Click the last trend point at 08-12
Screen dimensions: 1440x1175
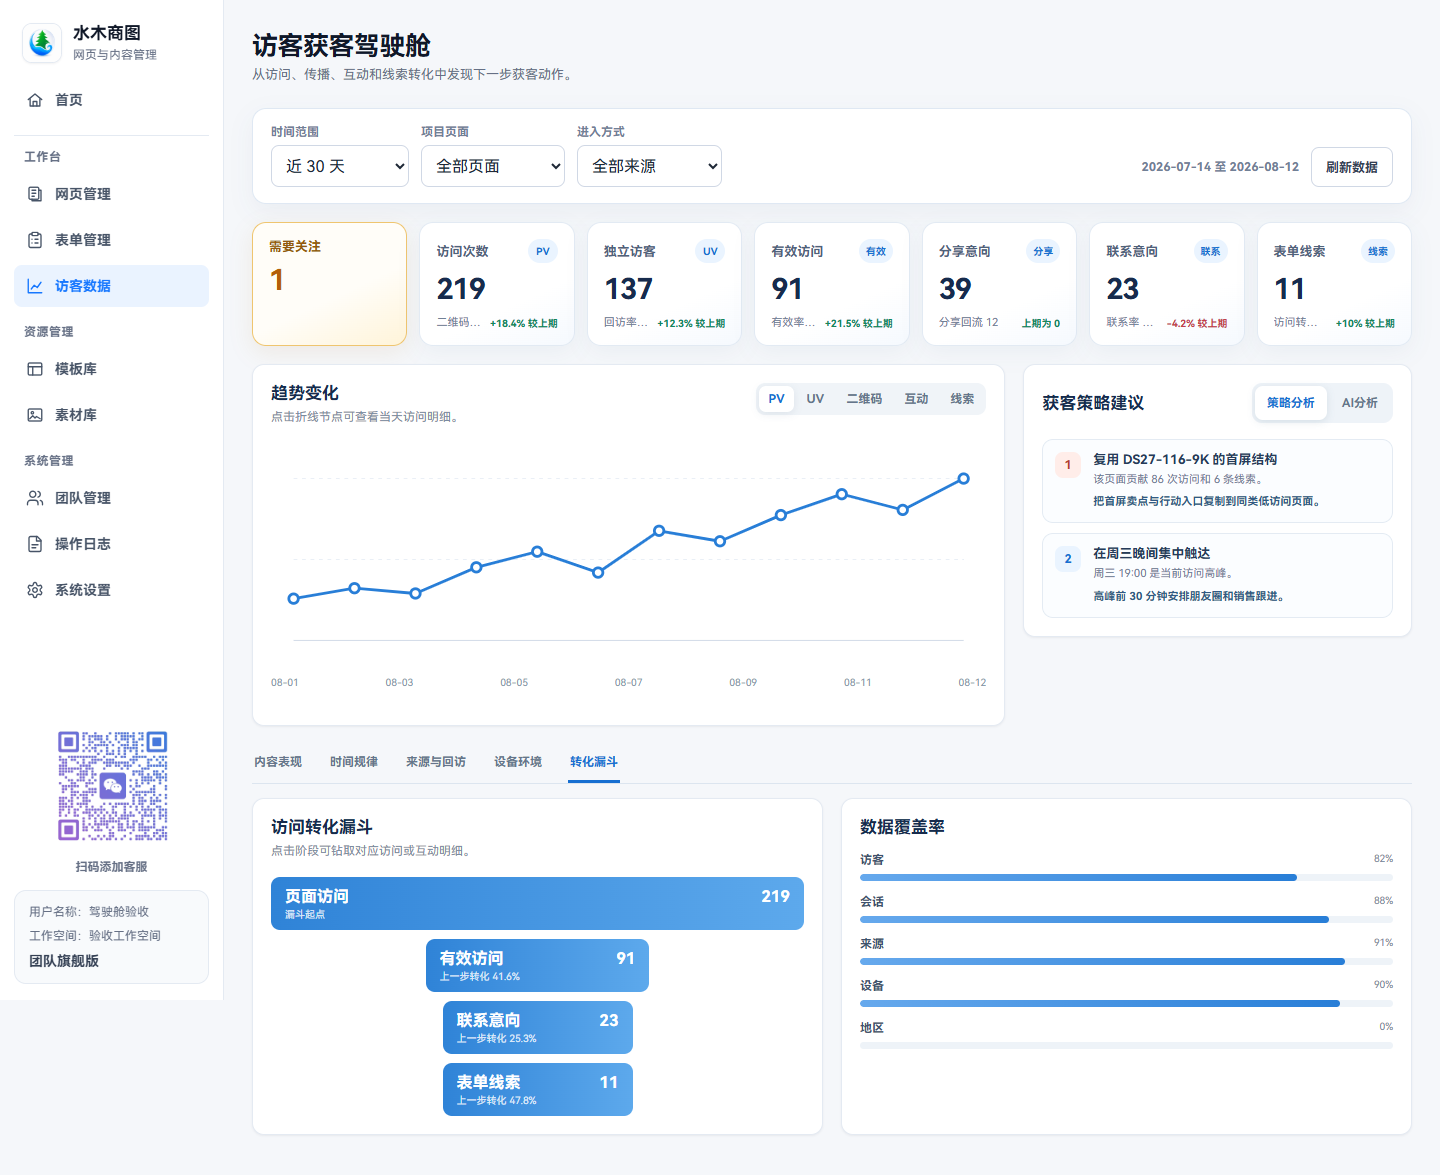(963, 479)
